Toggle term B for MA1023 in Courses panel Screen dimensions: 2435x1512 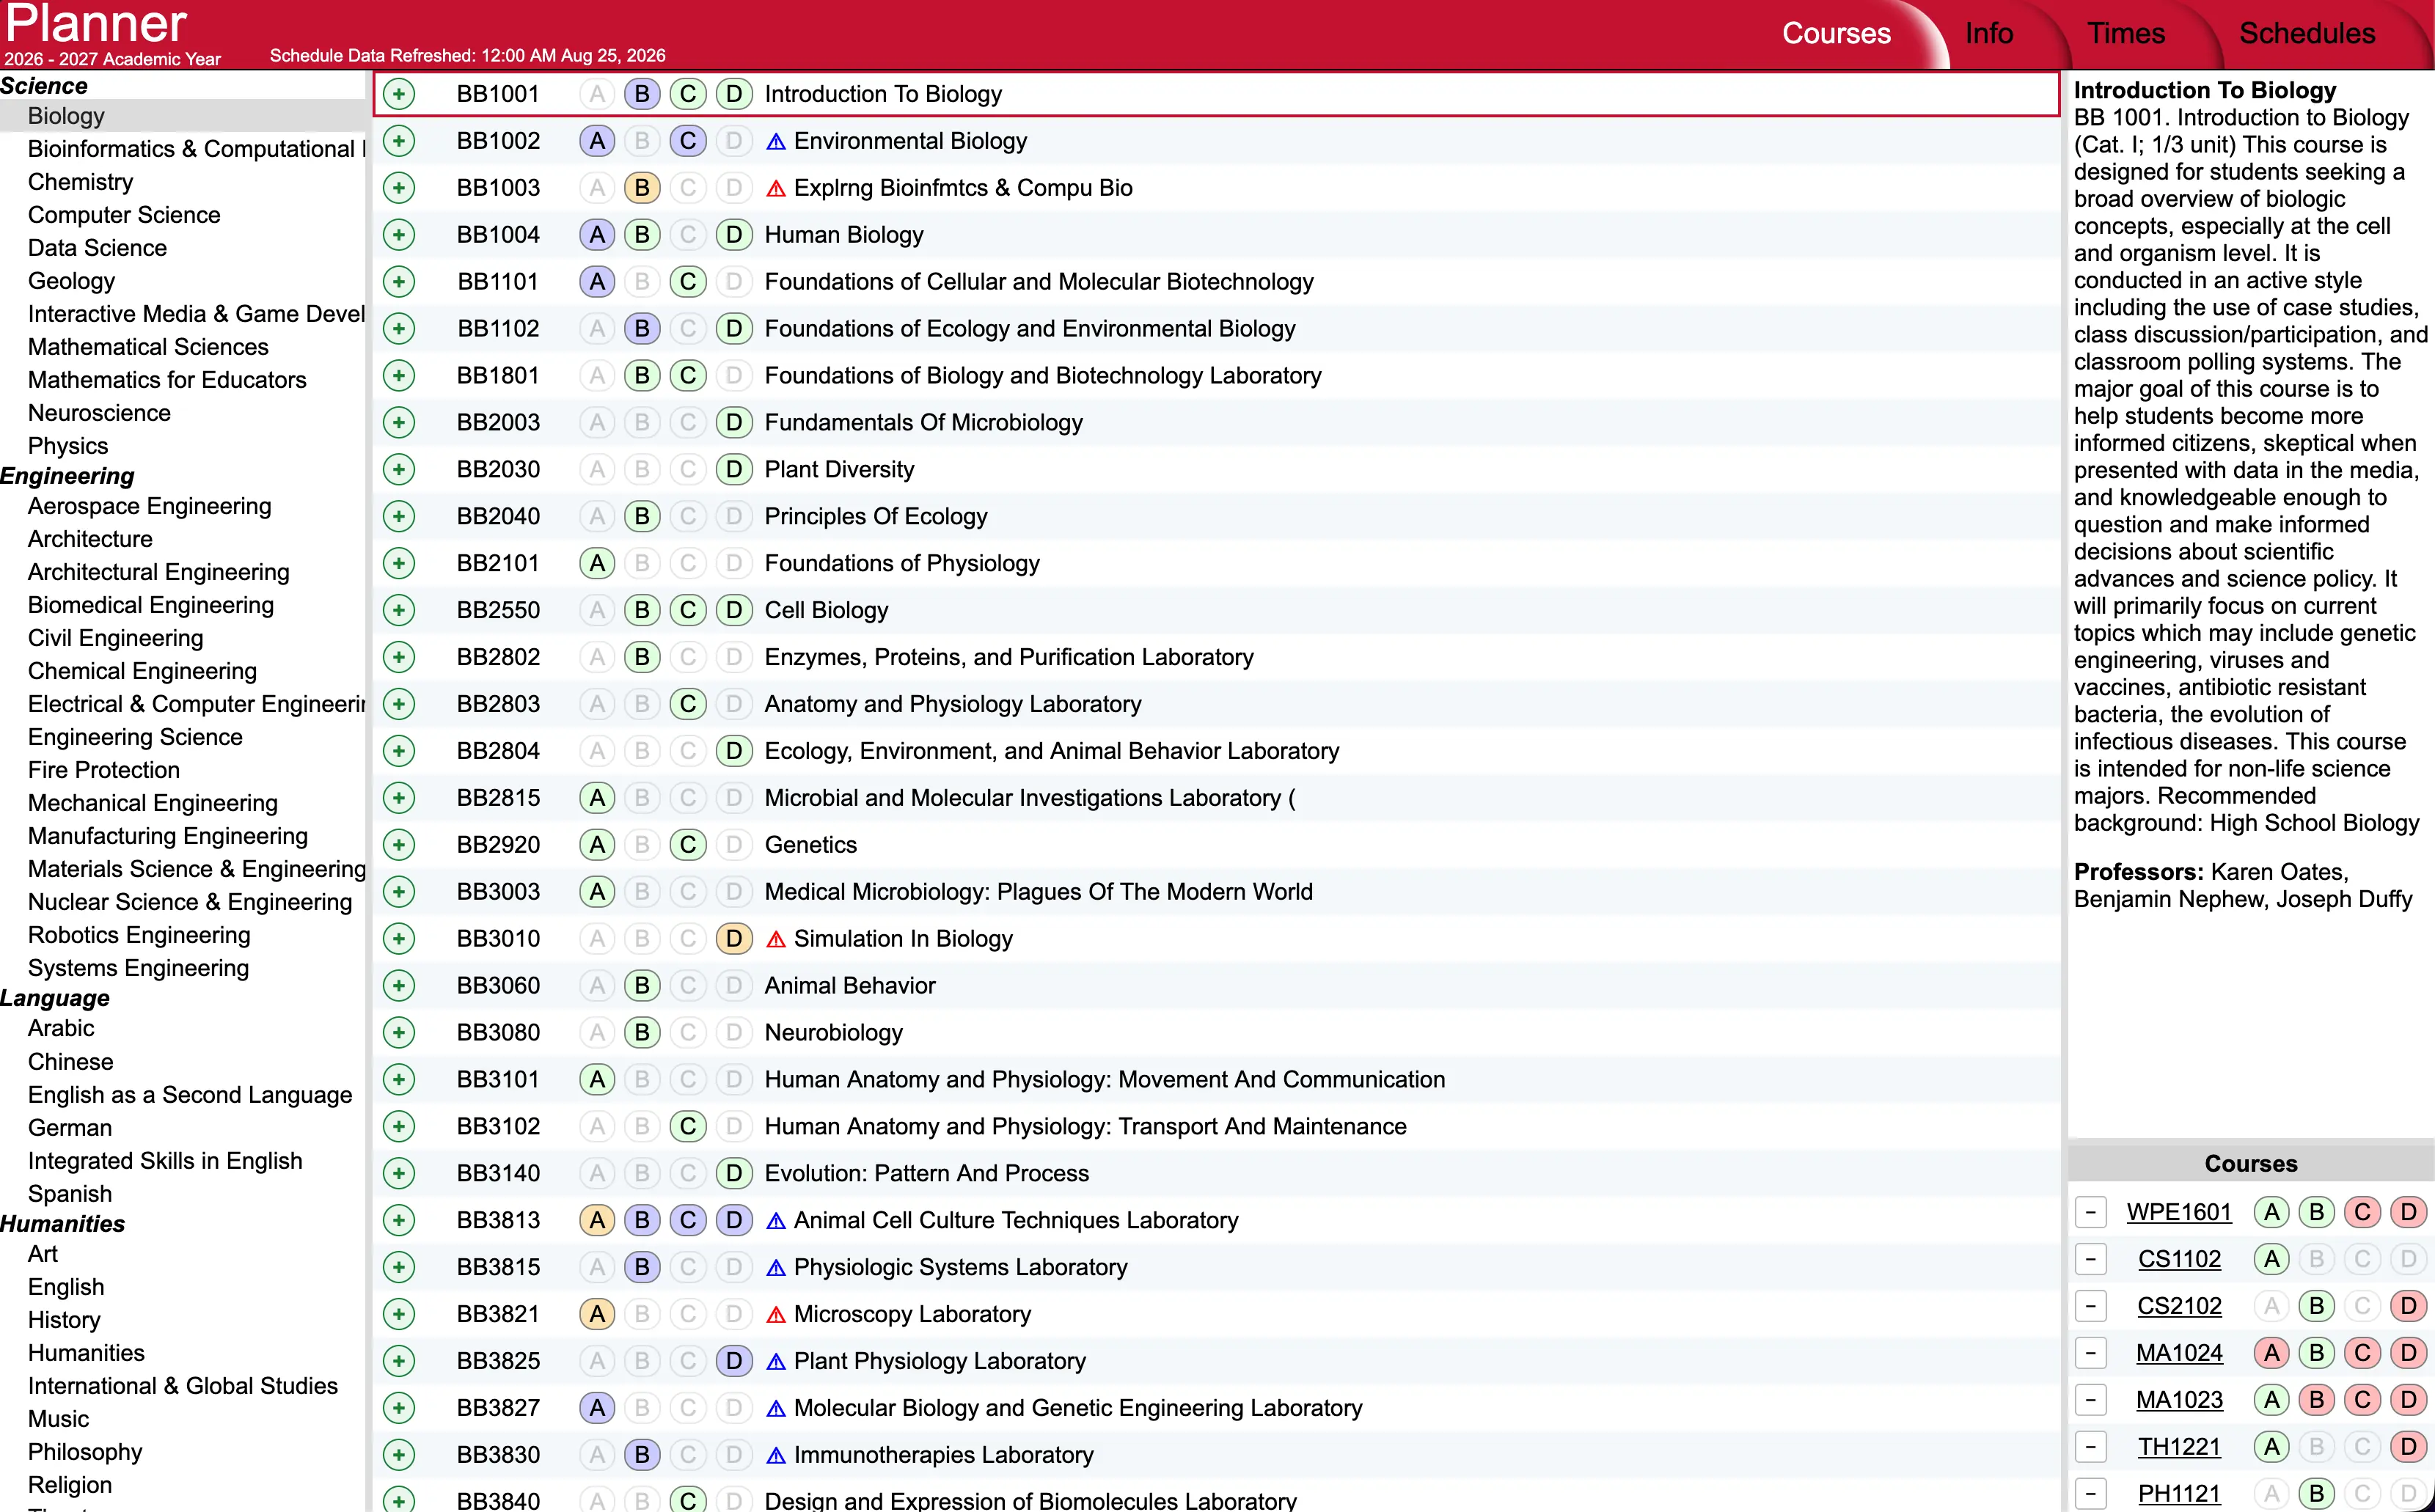(x=2317, y=1400)
